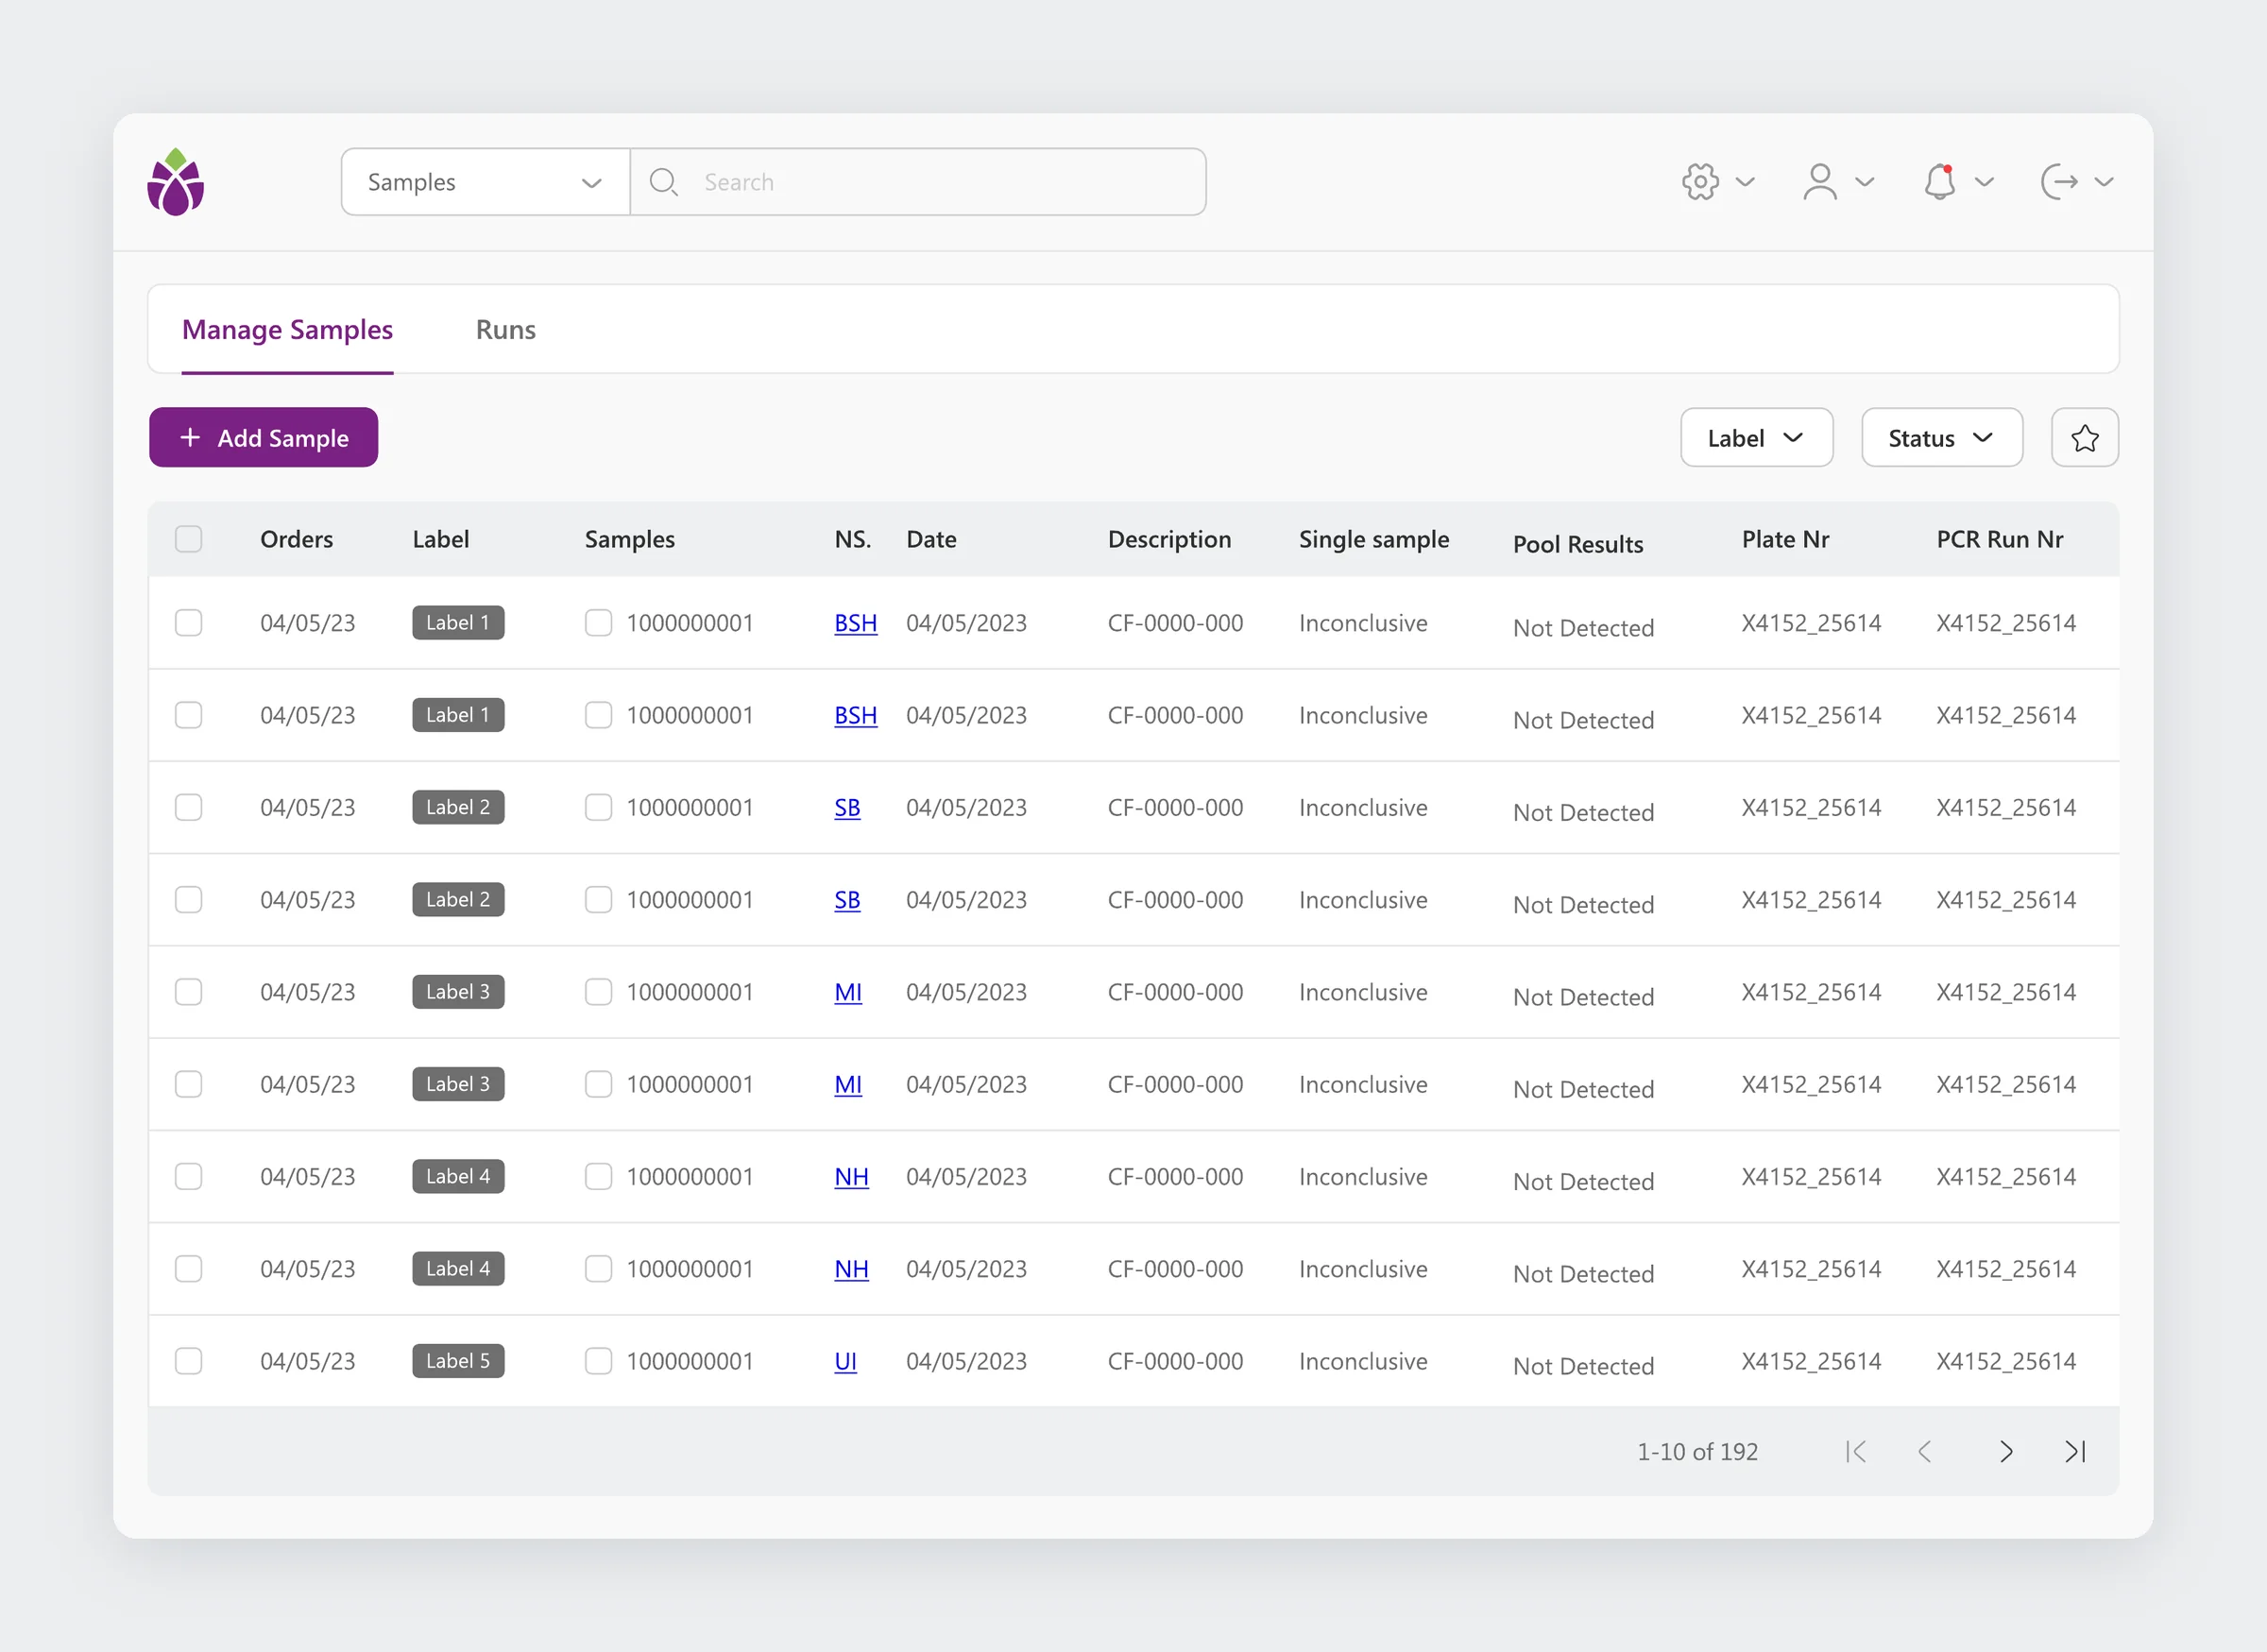
Task: Toggle the select-all checkbox in table header
Action: [x=189, y=539]
